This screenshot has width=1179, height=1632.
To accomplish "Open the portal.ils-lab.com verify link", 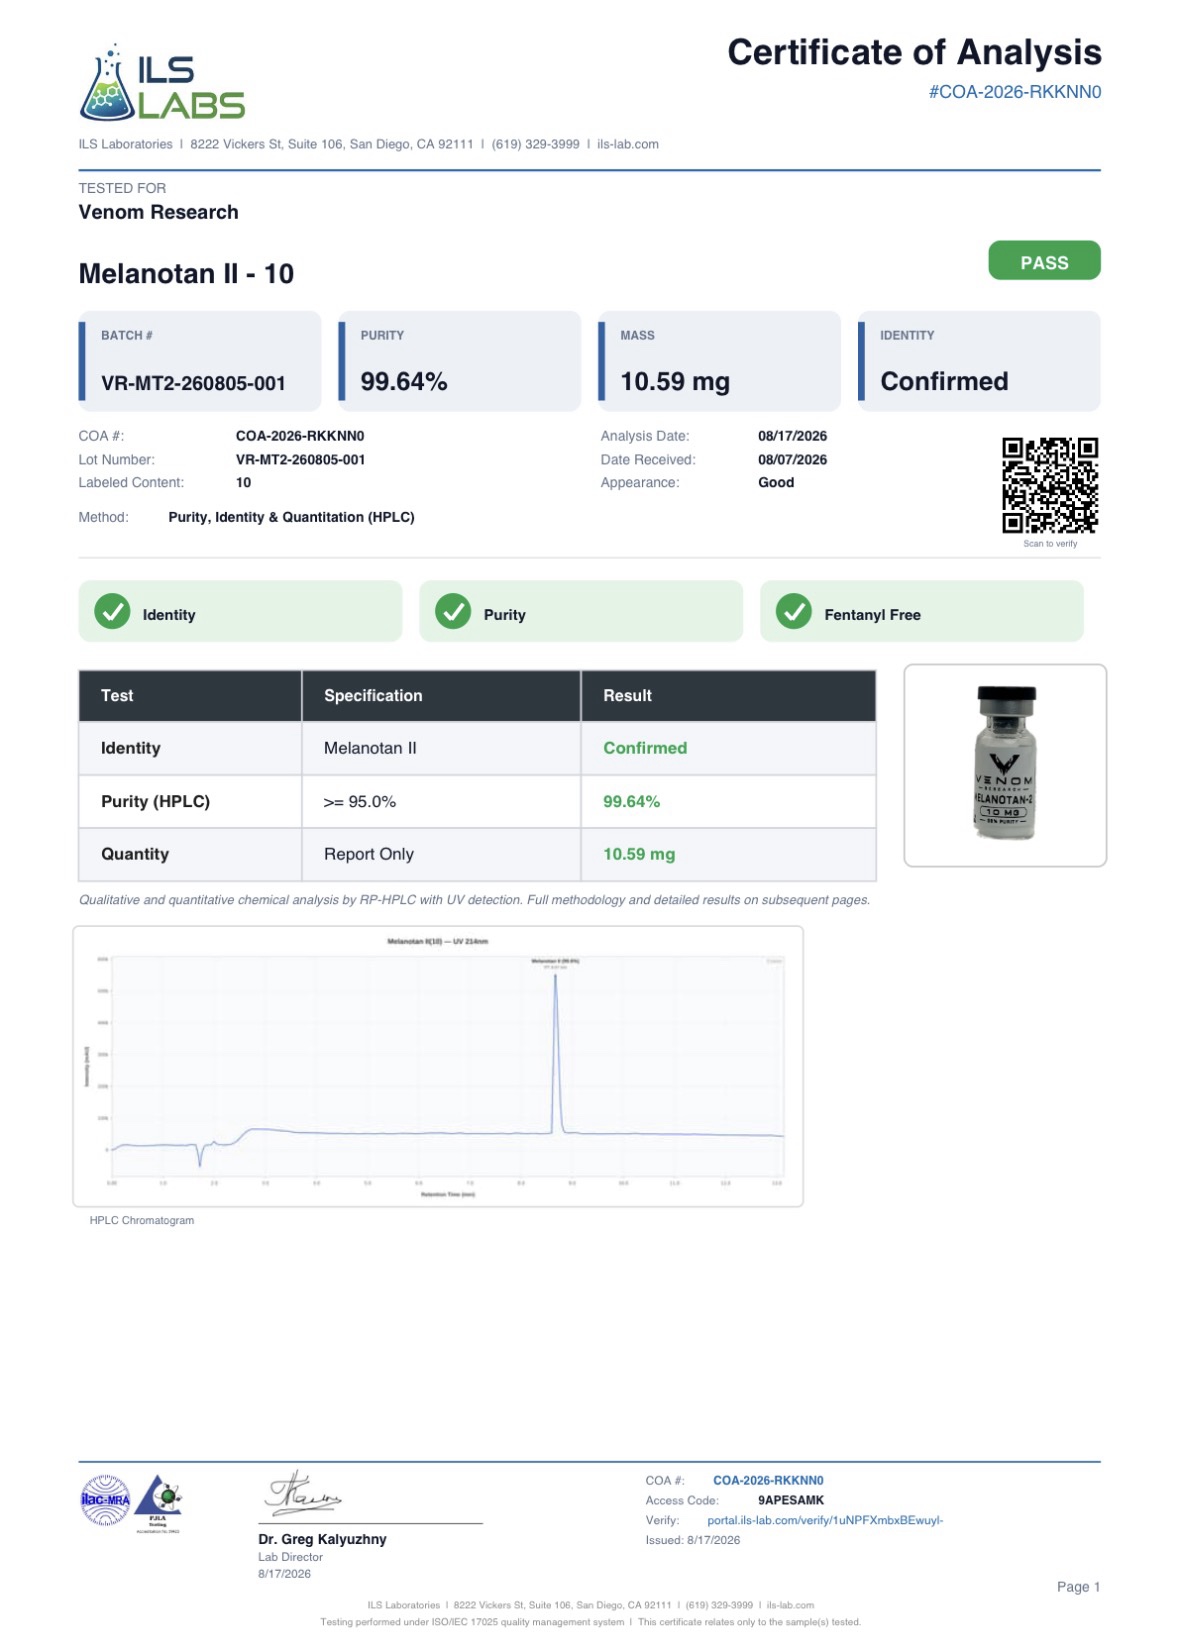I will pyautogui.click(x=825, y=1520).
